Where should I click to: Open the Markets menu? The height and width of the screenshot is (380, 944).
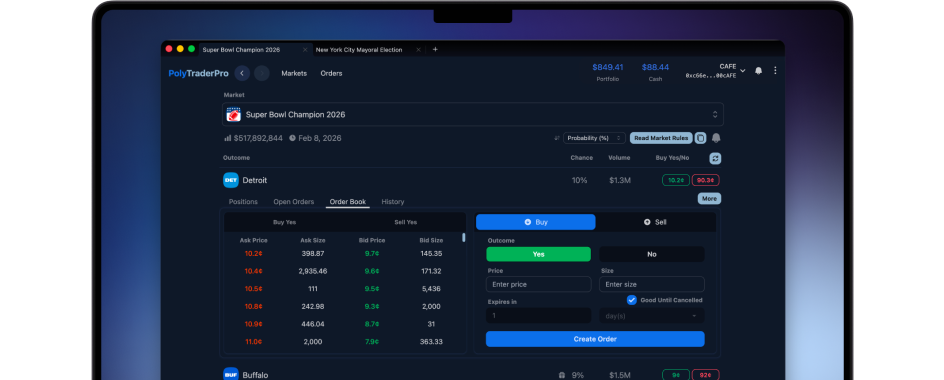[x=294, y=73]
